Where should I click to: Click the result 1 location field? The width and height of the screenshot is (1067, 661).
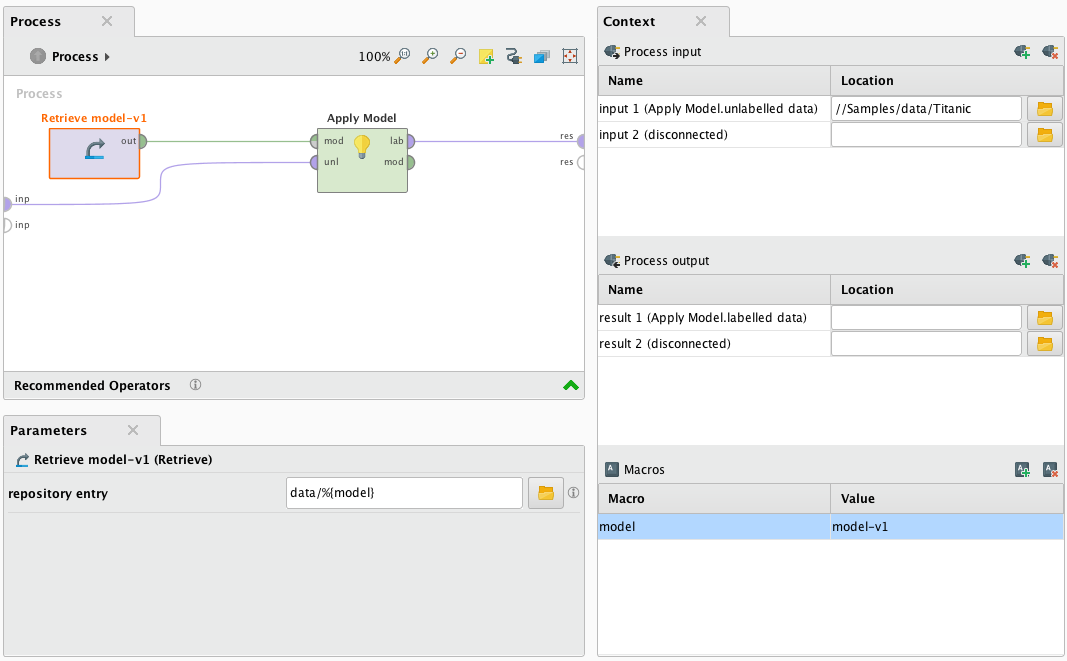coord(925,318)
